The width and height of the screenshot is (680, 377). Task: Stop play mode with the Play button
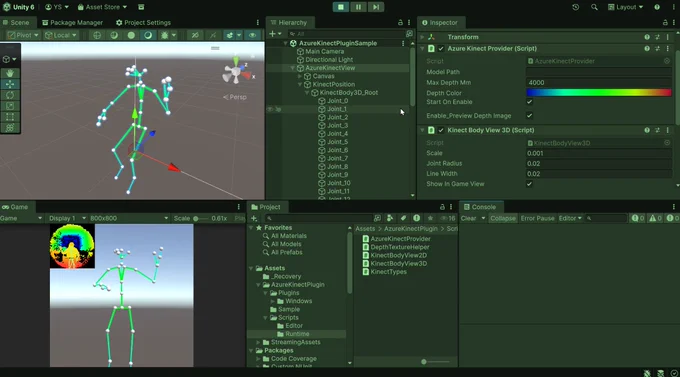340,7
